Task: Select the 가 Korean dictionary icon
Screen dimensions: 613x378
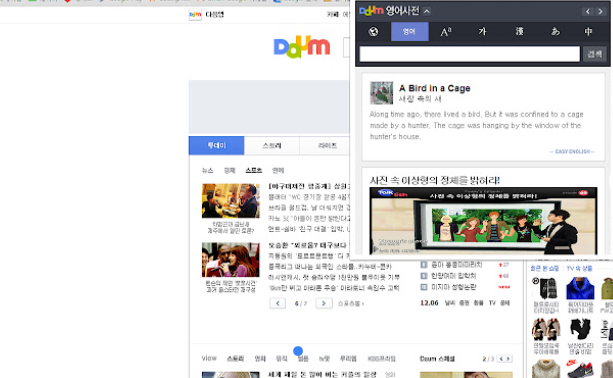Action: point(482,31)
